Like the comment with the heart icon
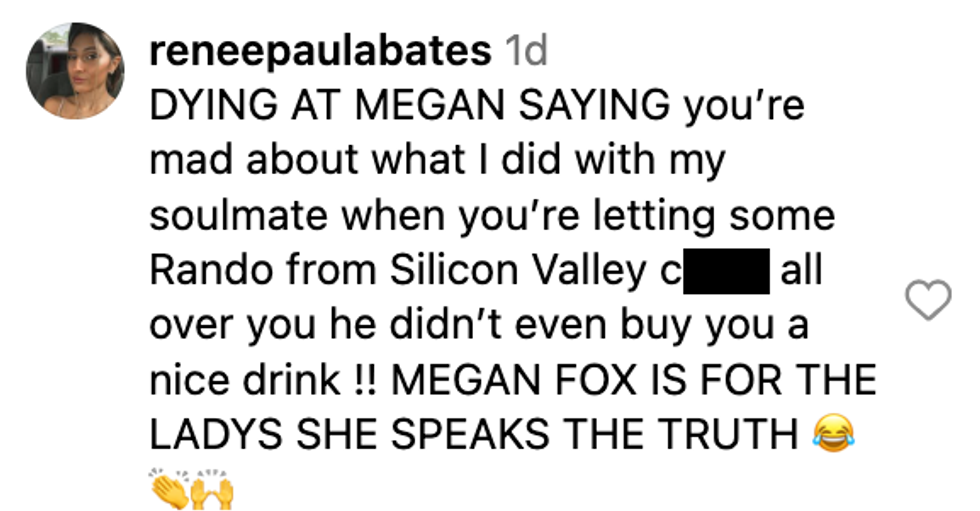 pos(927,300)
